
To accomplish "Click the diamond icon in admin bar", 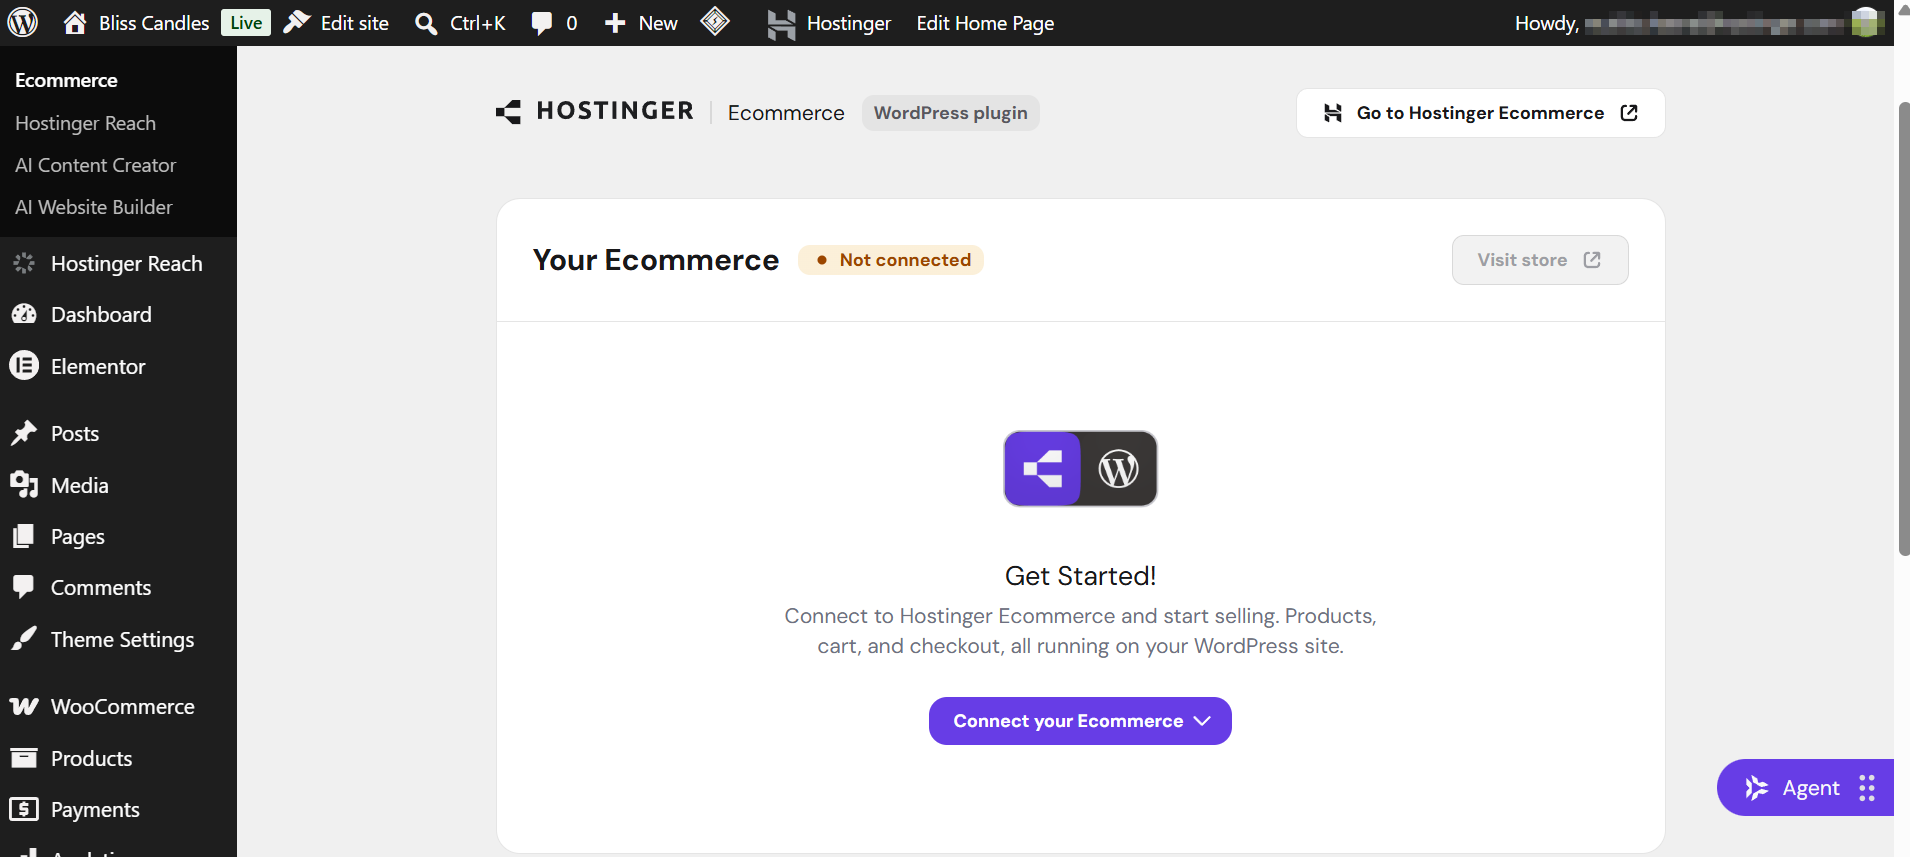I will tap(715, 21).
